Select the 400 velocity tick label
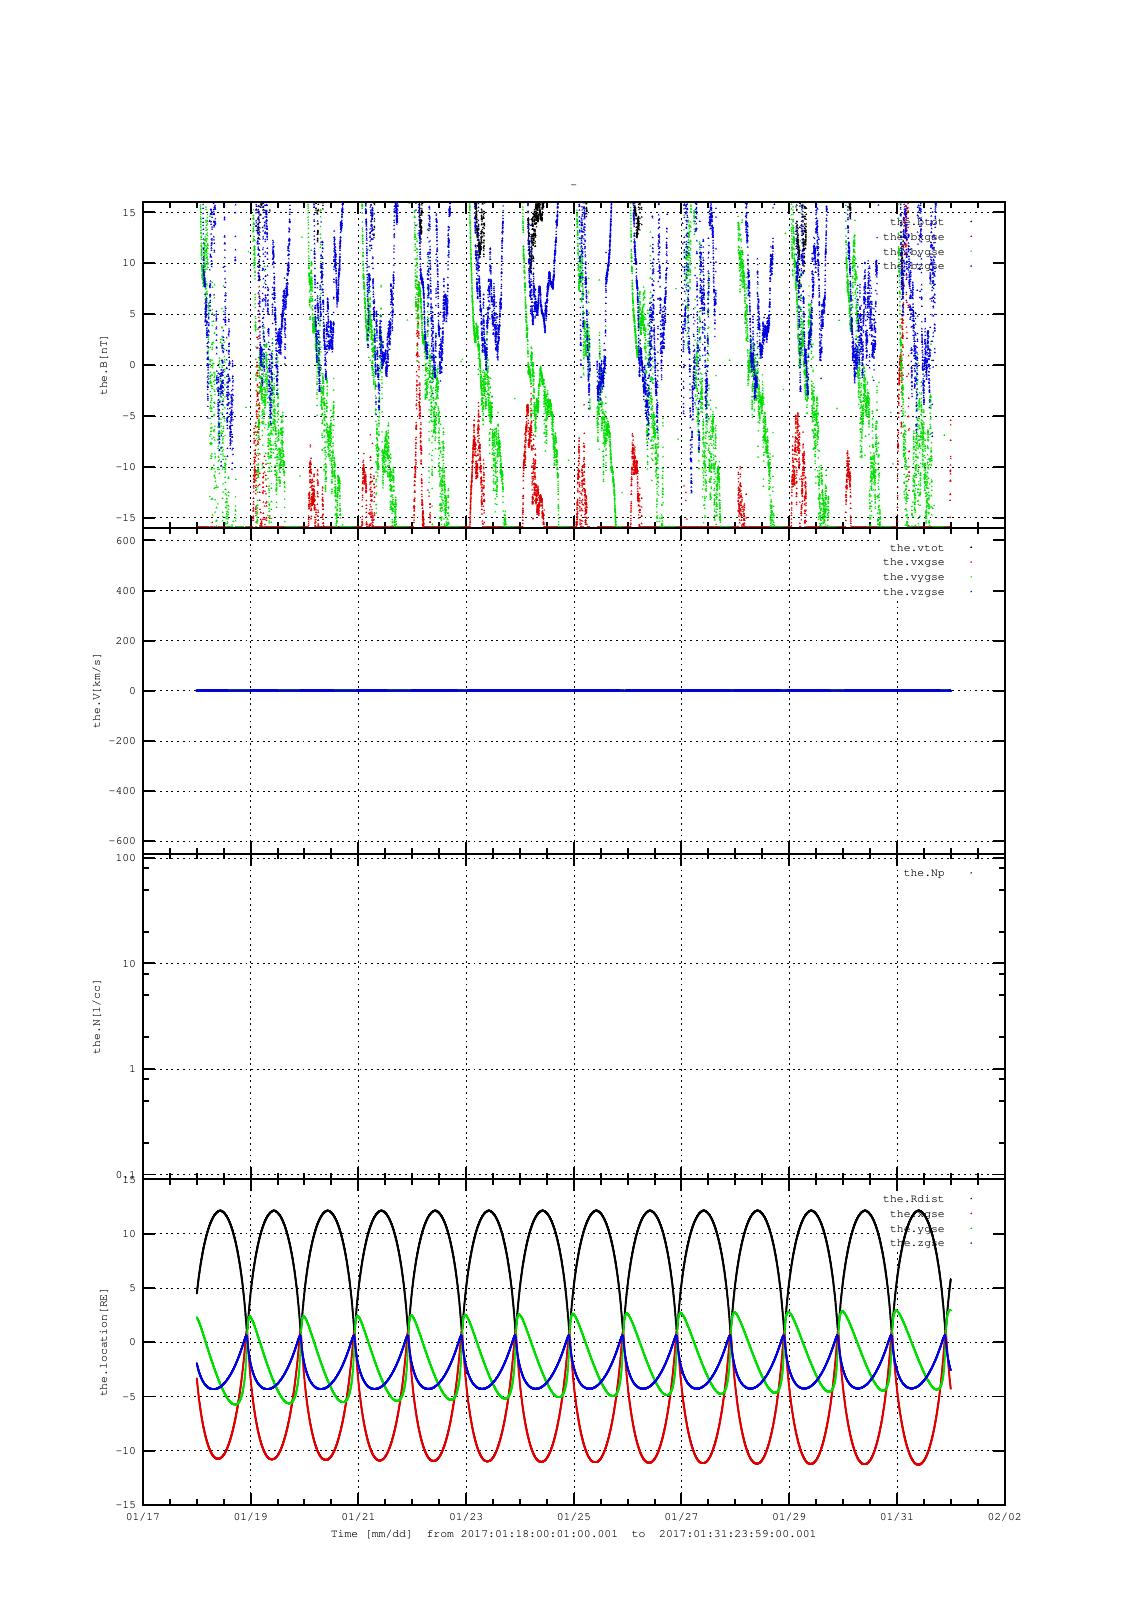The width and height of the screenshot is (1131, 1600). pos(125,591)
